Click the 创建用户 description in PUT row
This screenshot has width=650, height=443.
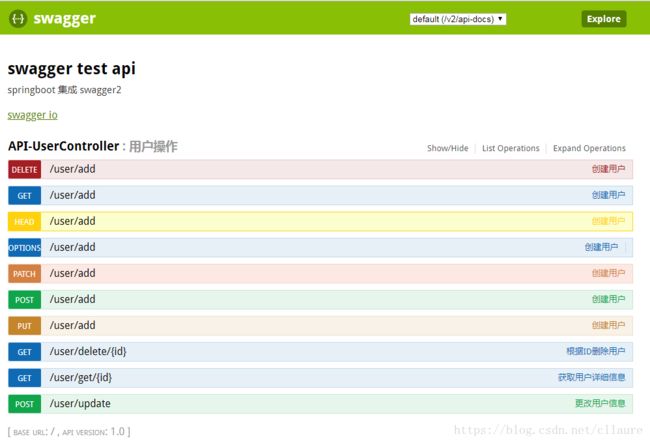click(x=608, y=325)
